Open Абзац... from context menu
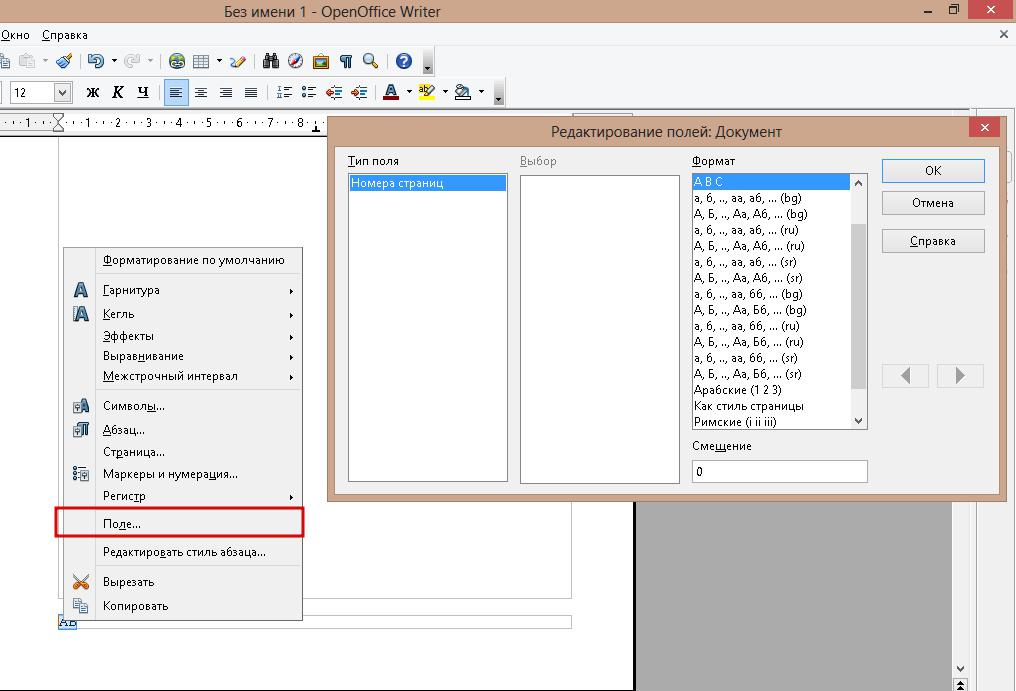Image resolution: width=1016 pixels, height=691 pixels. click(x=193, y=430)
